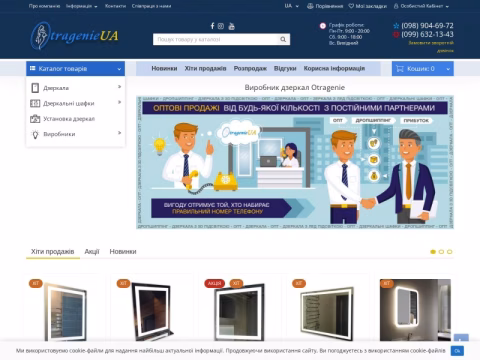Viewport: 480px width, 360px height.
Task: Click the Vodafone phone operator icon
Action: 396,34
